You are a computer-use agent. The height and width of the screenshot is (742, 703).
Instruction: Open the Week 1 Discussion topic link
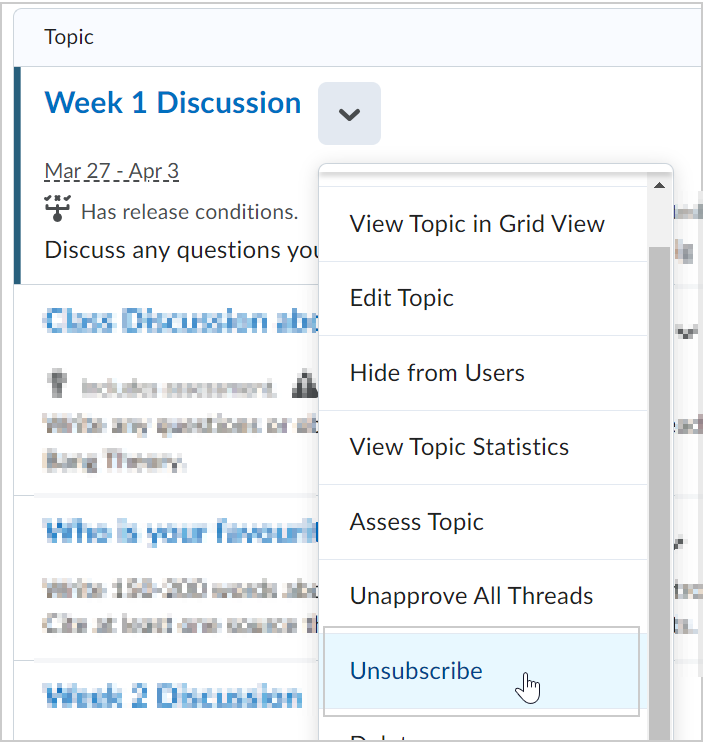click(173, 103)
